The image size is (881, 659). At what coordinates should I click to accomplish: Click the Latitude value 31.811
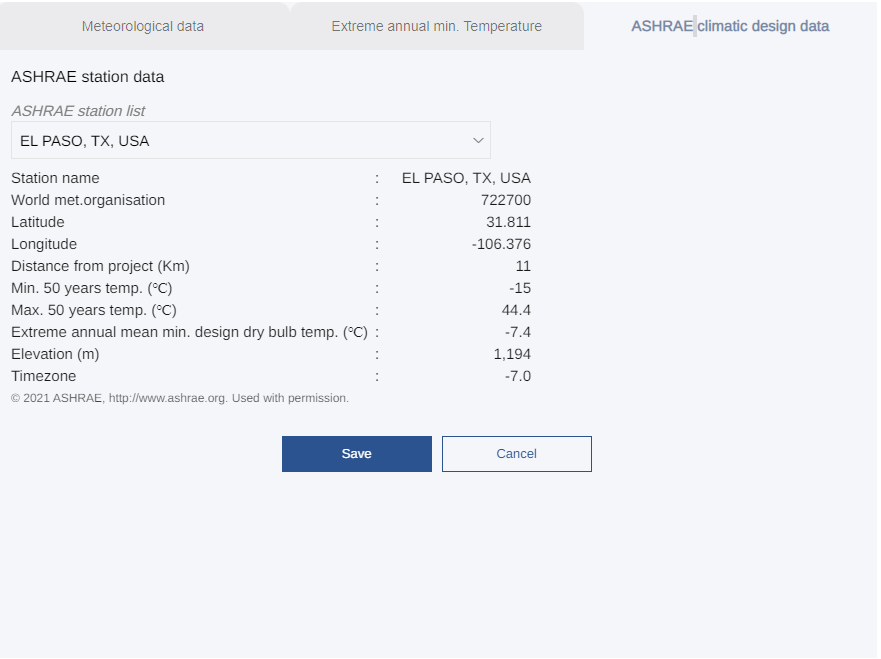point(508,221)
